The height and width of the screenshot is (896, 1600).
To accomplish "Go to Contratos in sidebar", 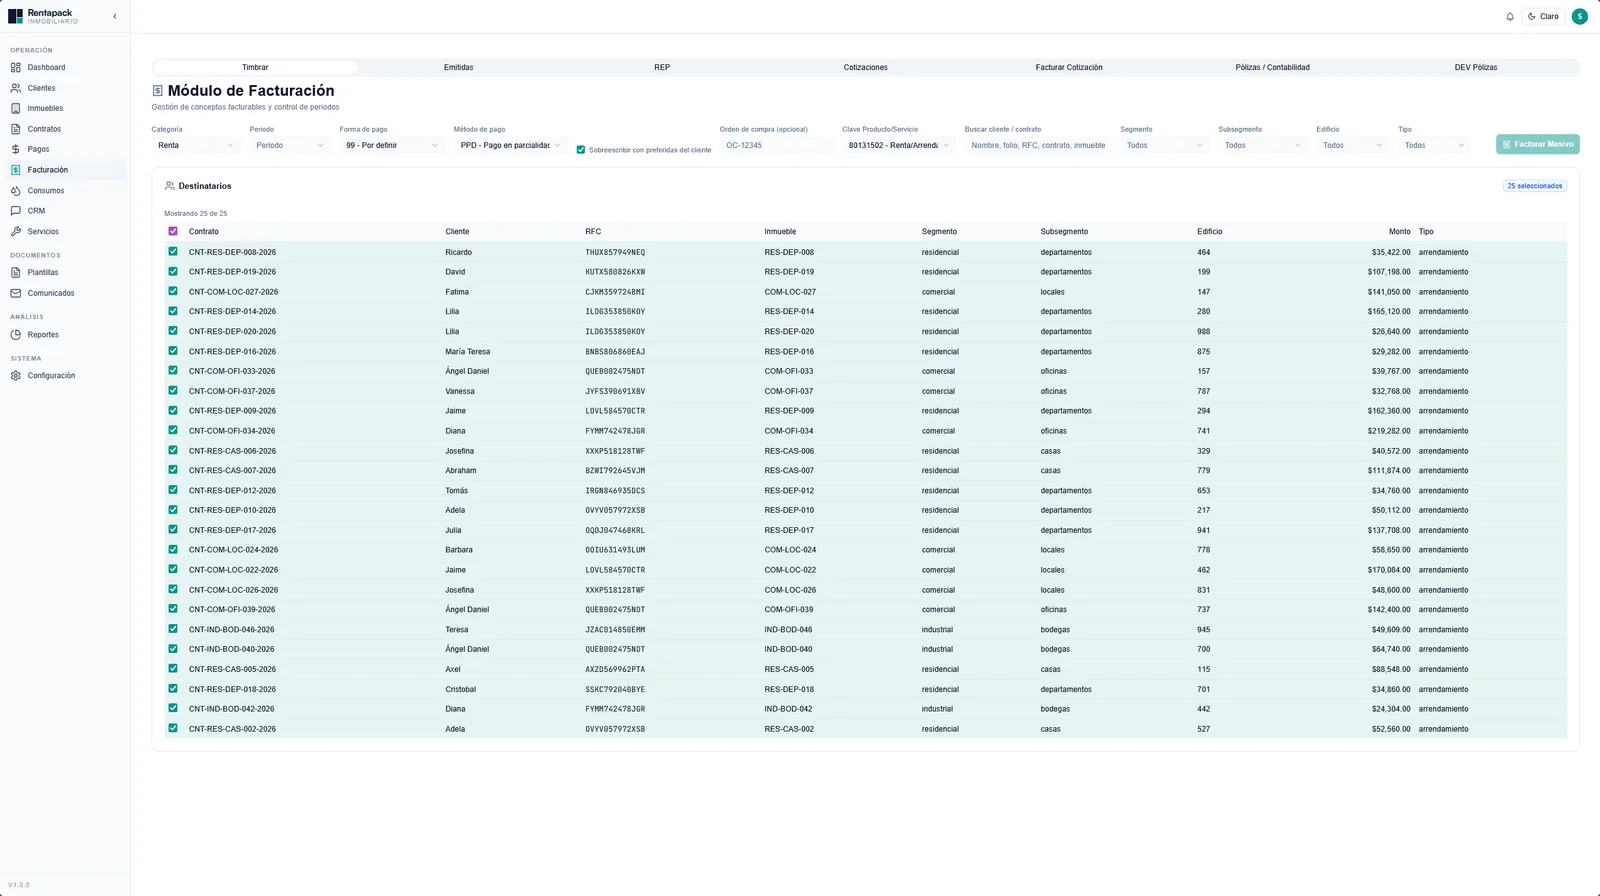I will tap(65, 129).
